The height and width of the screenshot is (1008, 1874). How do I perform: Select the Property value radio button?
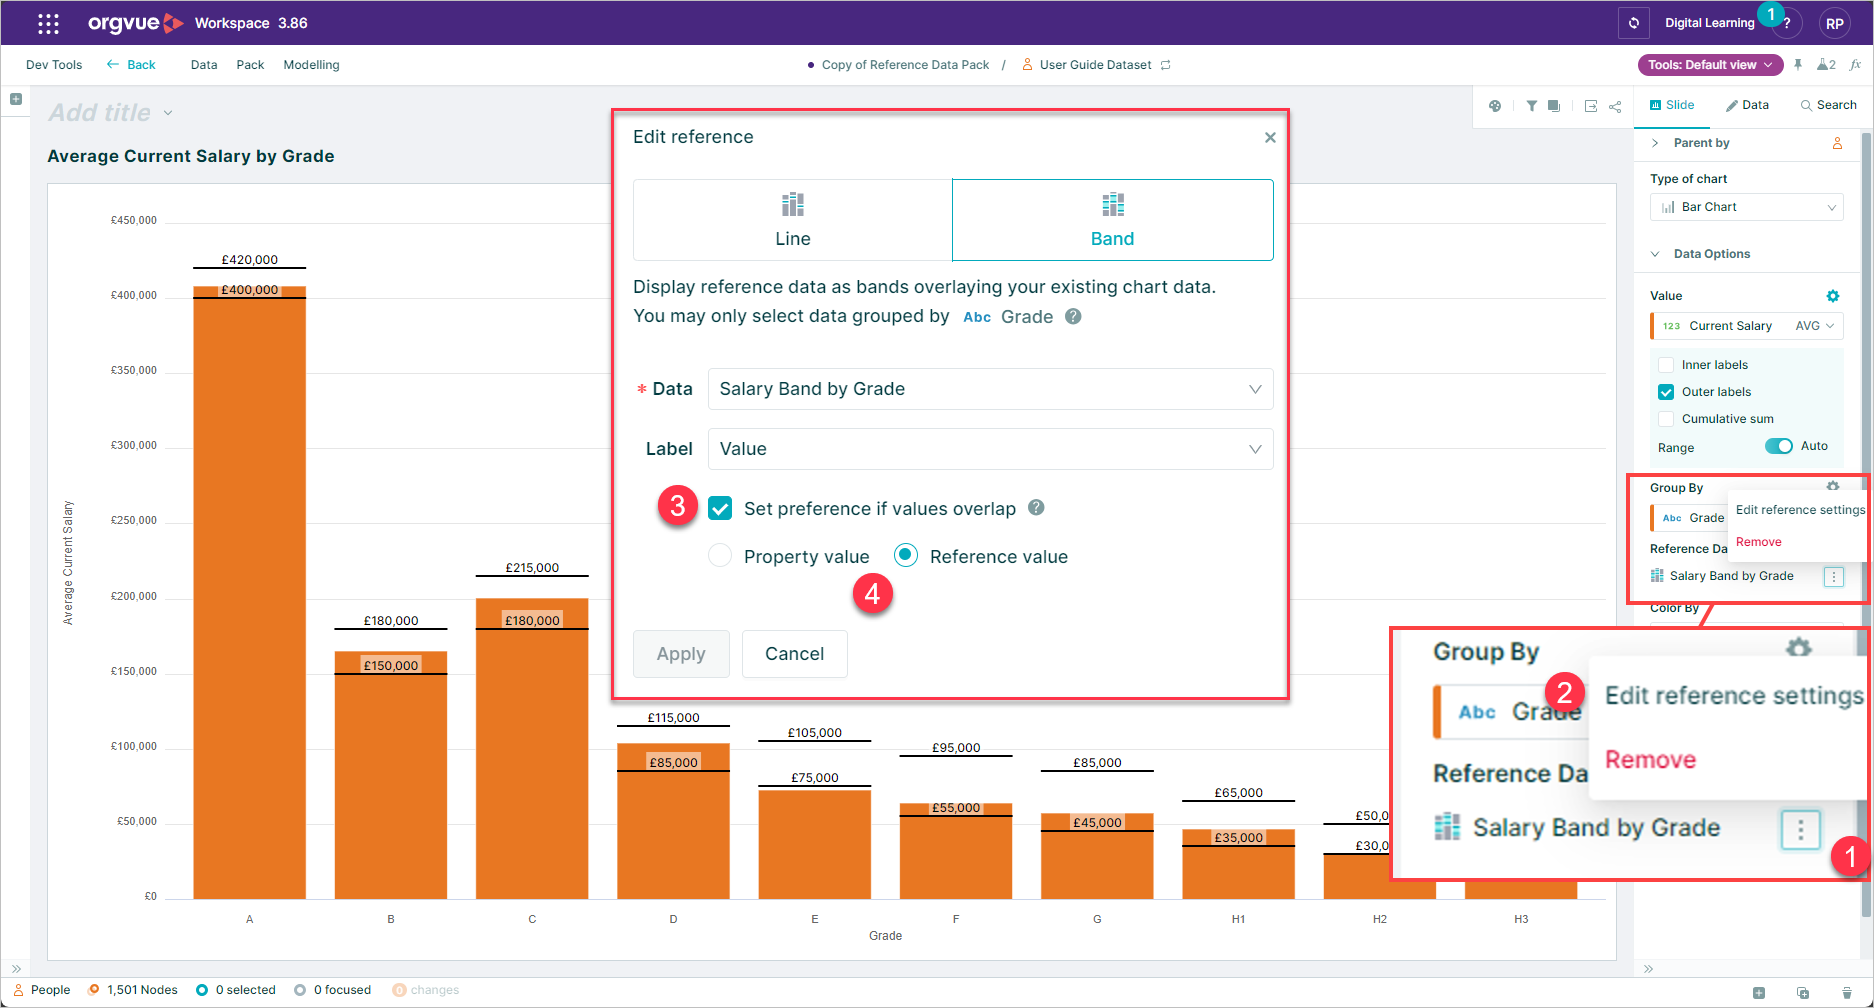(719, 556)
